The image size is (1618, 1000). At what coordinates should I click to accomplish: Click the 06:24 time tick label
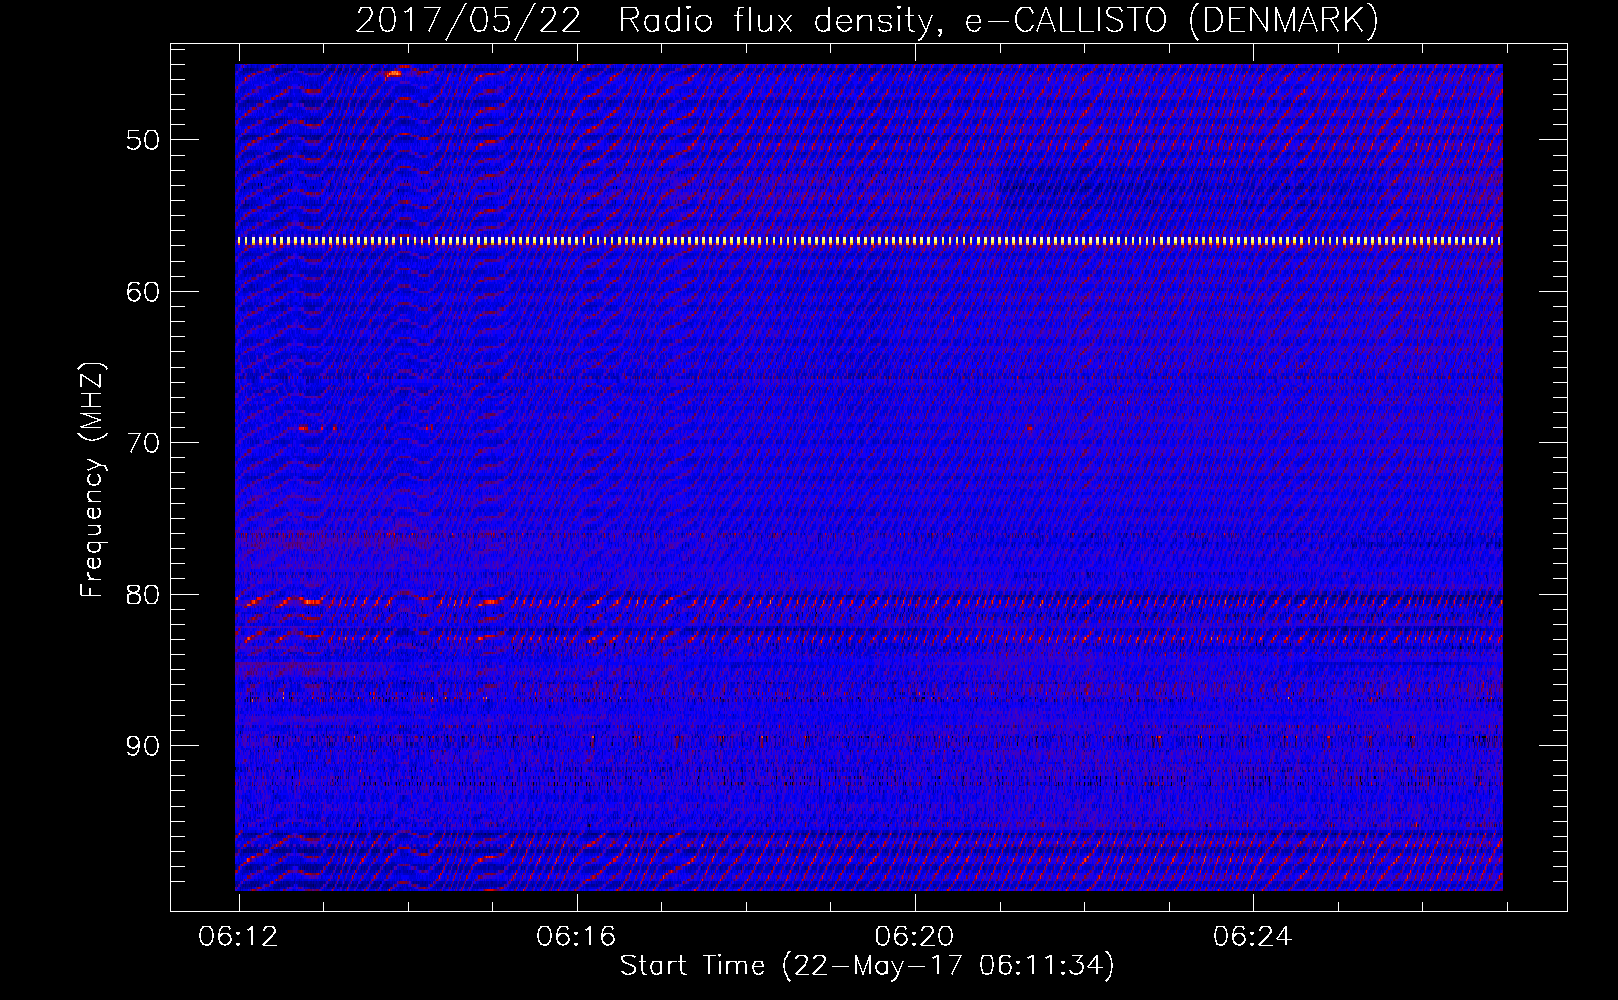click(x=1252, y=937)
